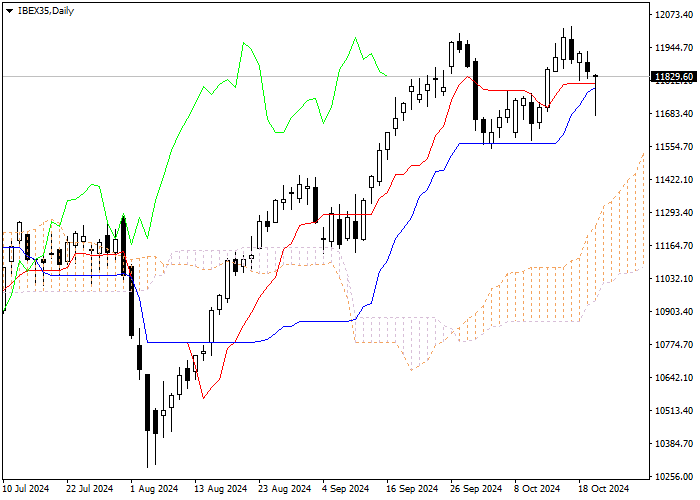
Task: Click the 10774.70 price axis label
Action: coord(674,345)
